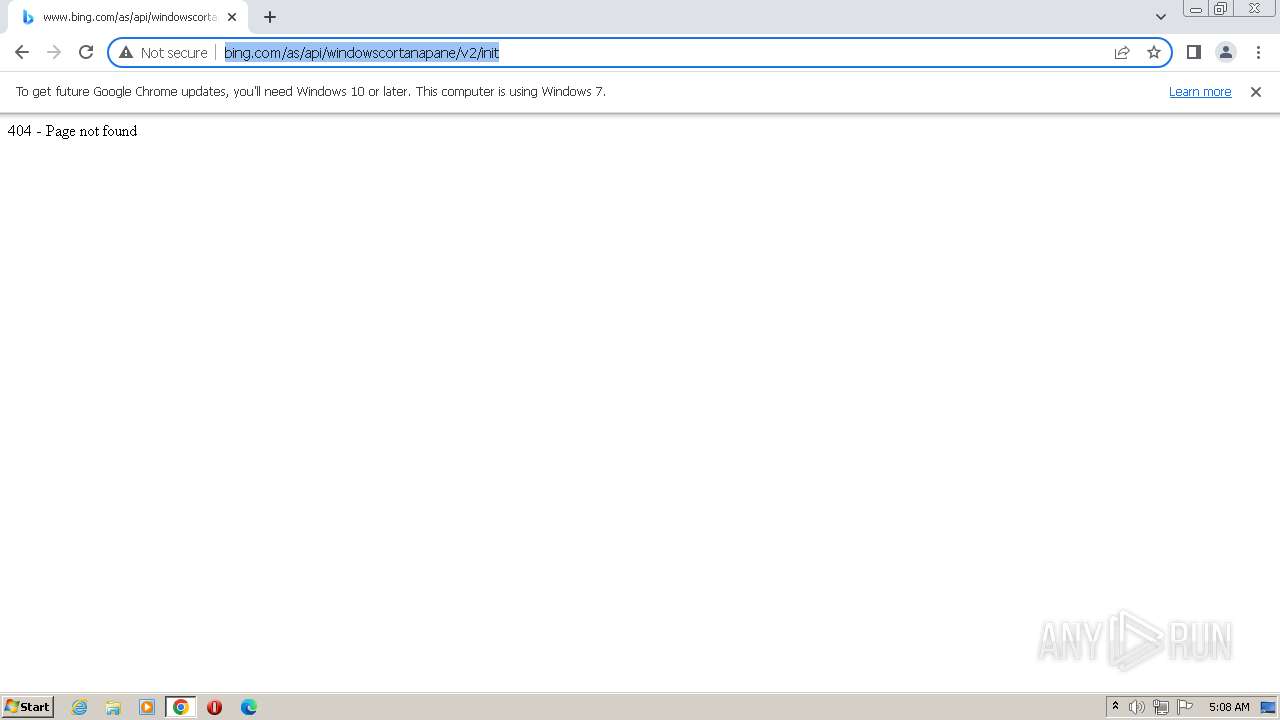Open a new tab
Screen dimensions: 1280x720
click(270, 17)
